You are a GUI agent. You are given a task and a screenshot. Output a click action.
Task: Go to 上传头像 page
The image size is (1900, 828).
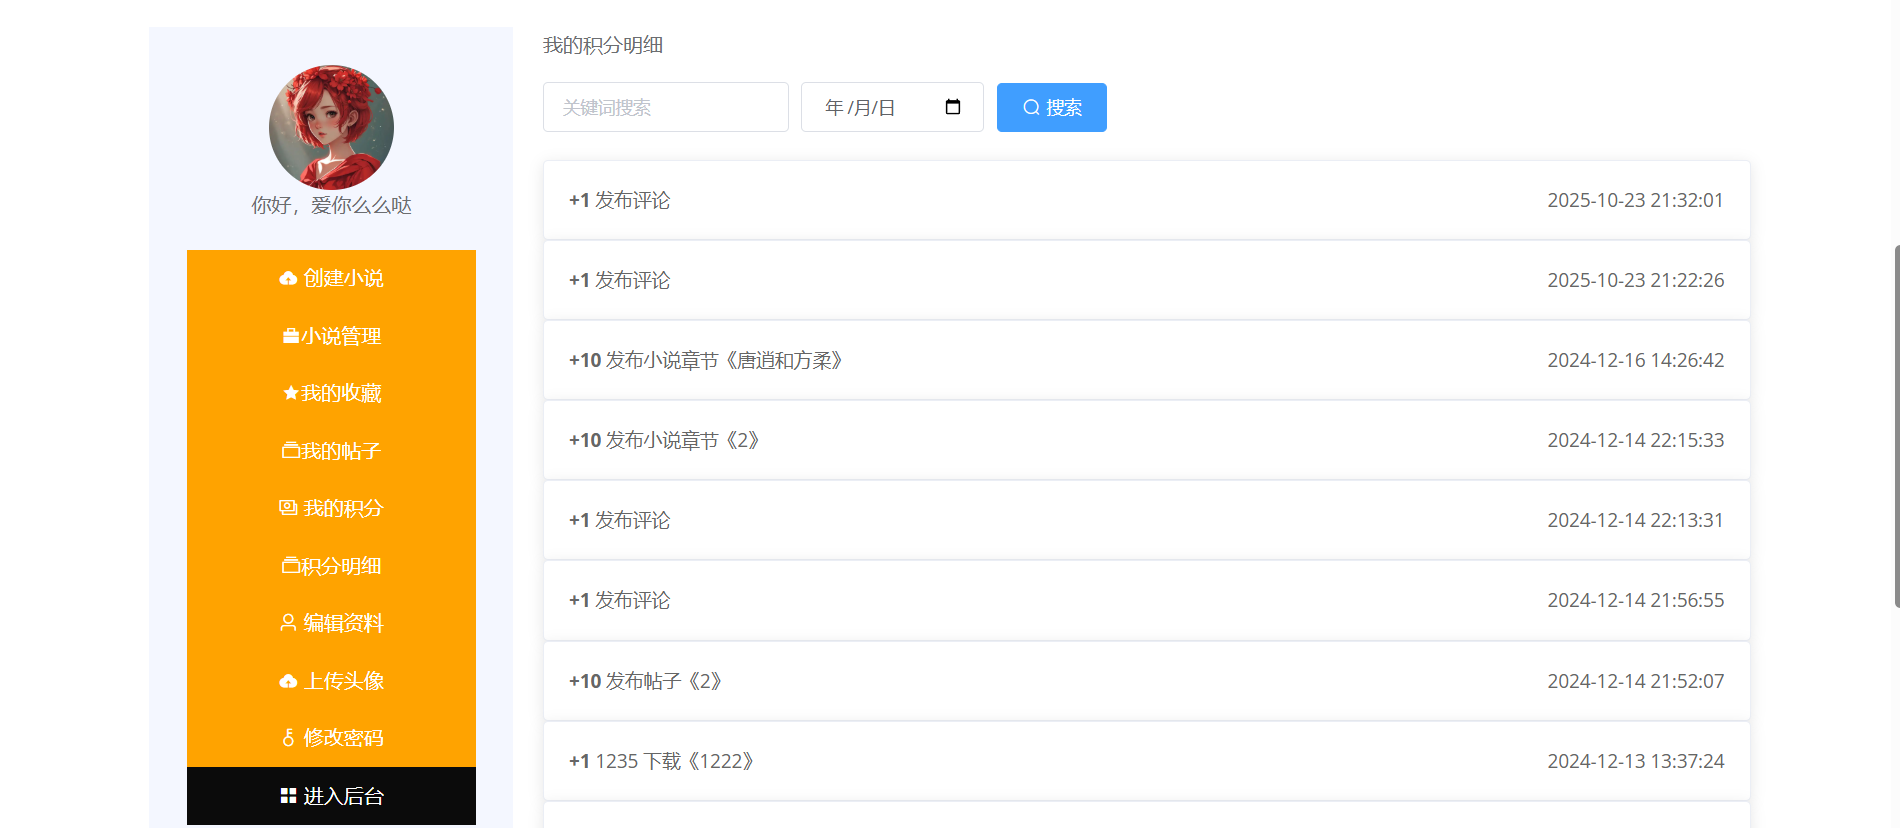[x=331, y=681]
